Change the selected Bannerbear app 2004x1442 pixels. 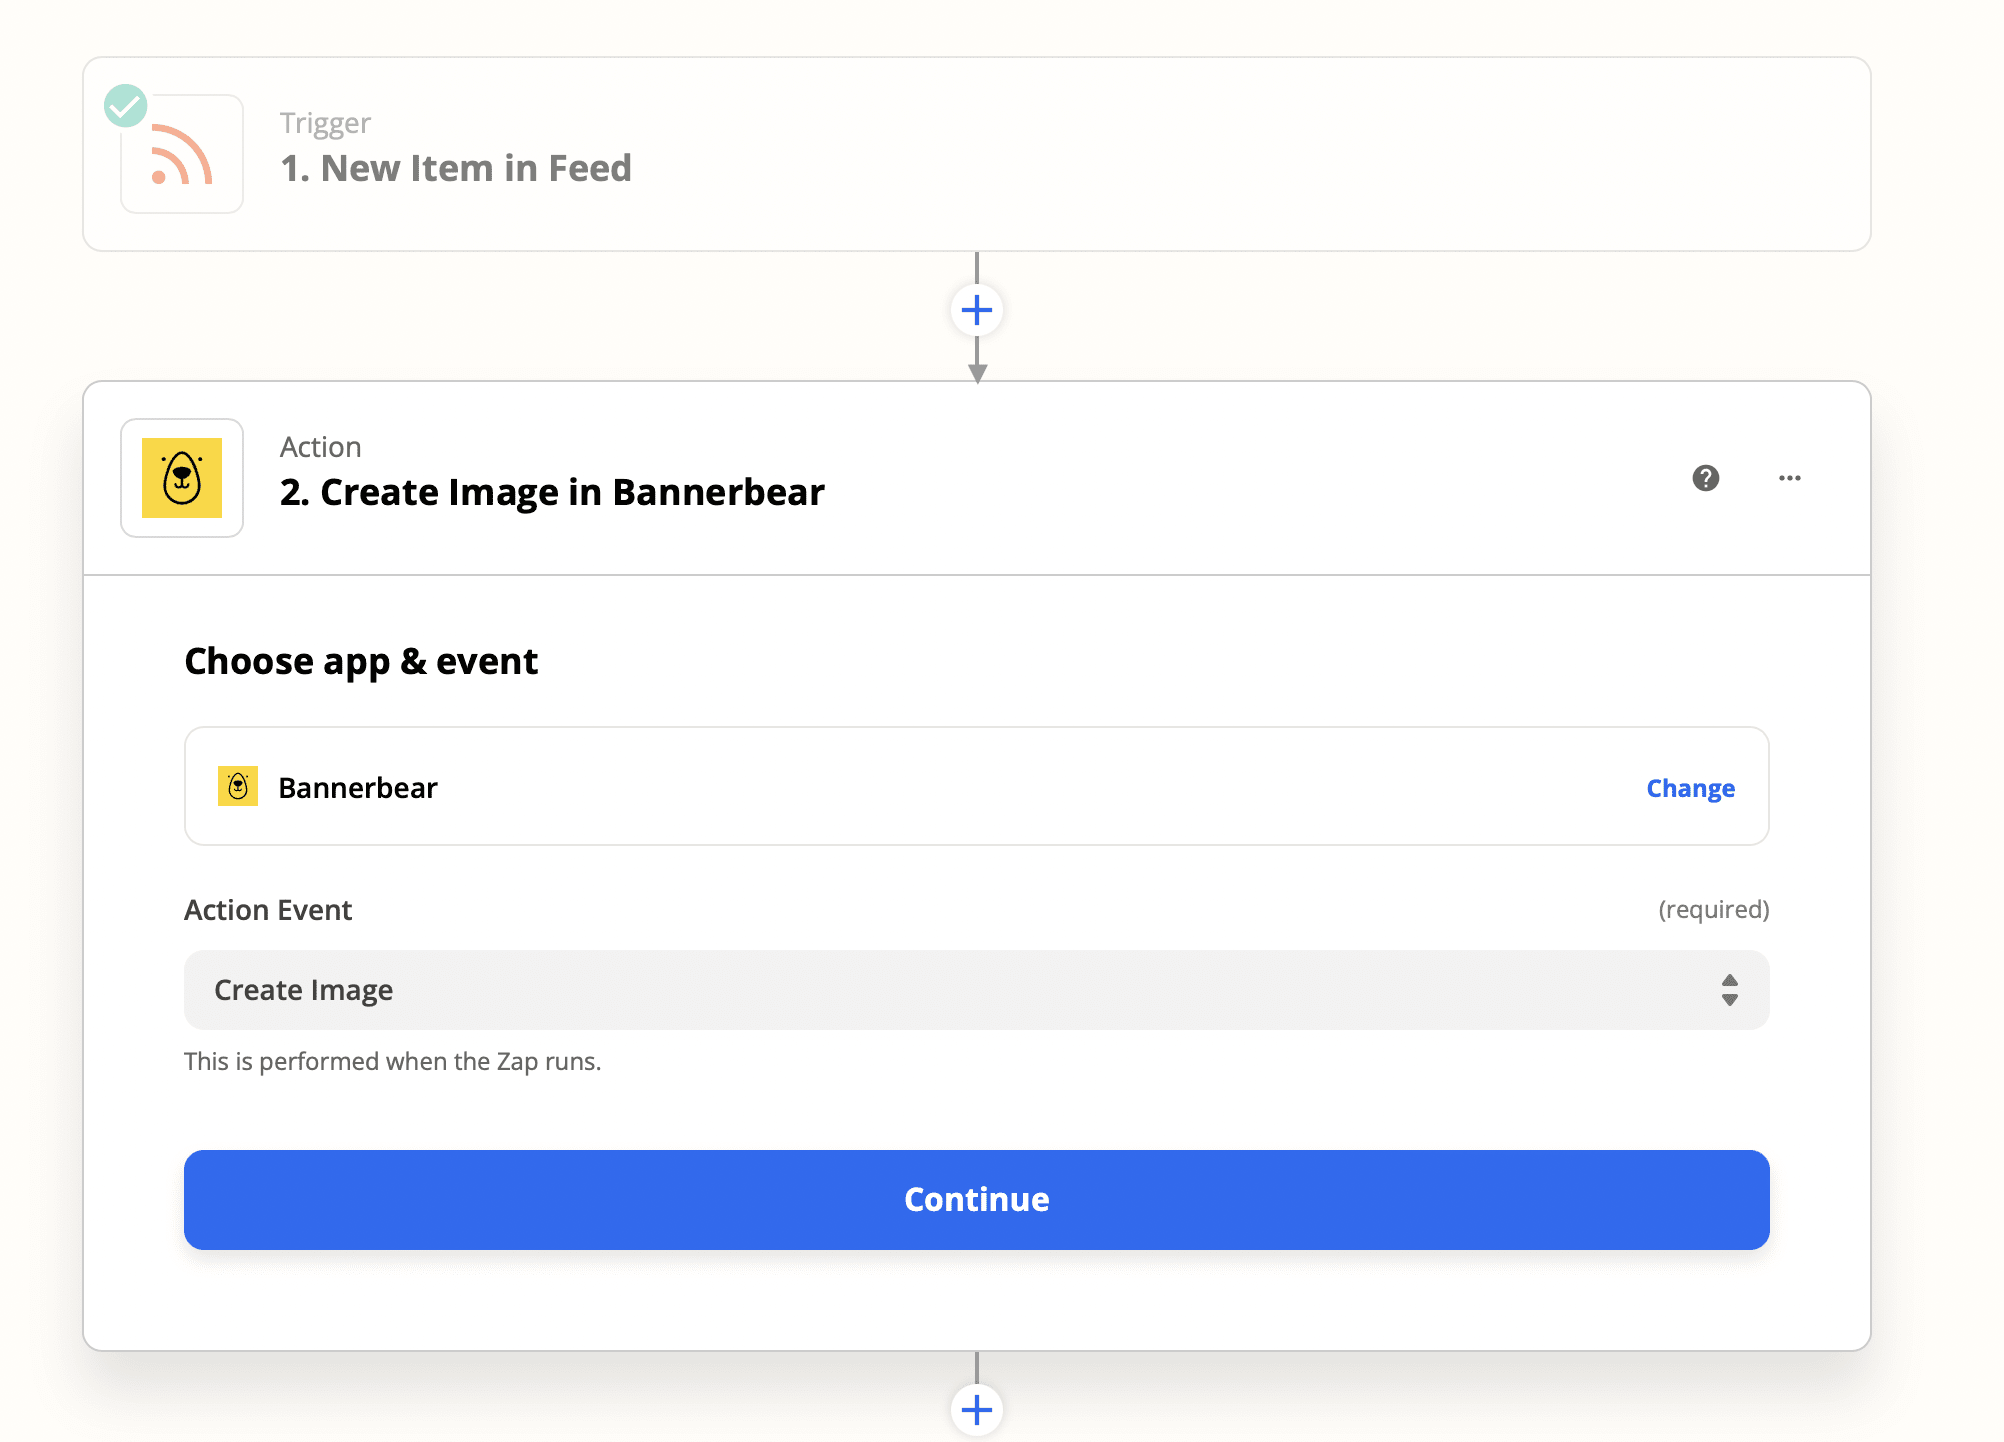click(1691, 788)
